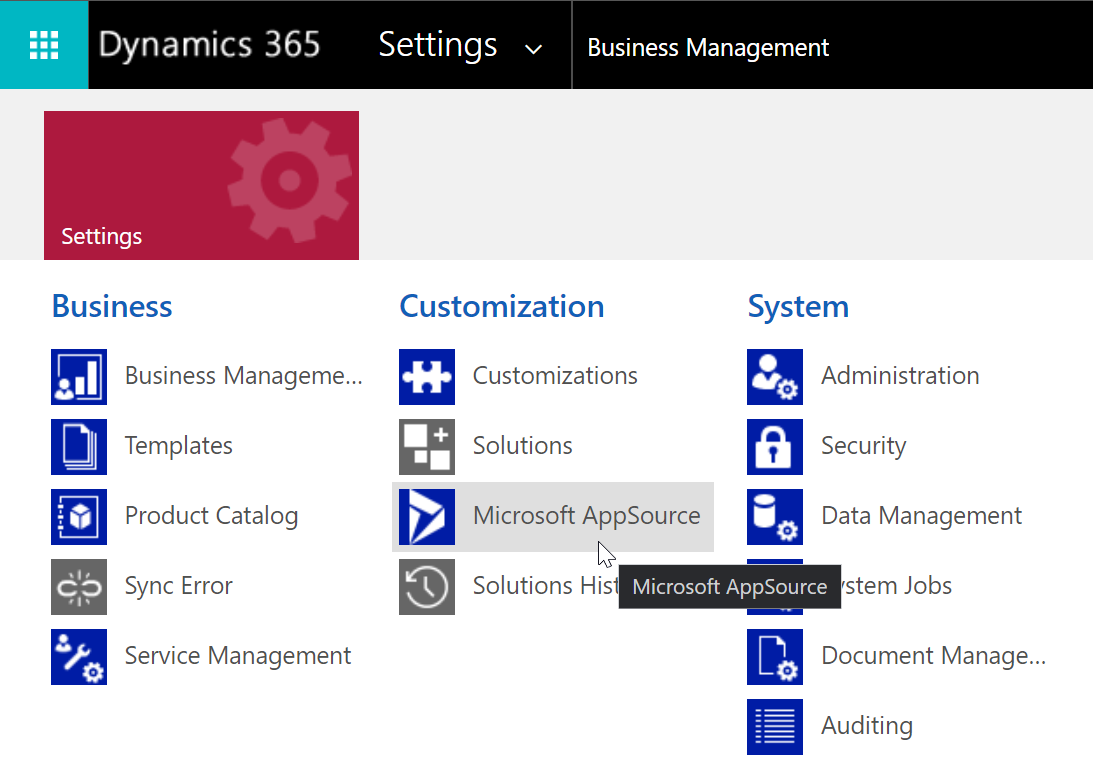Open the Security link
Screen dimensions: 1093x764
(864, 446)
